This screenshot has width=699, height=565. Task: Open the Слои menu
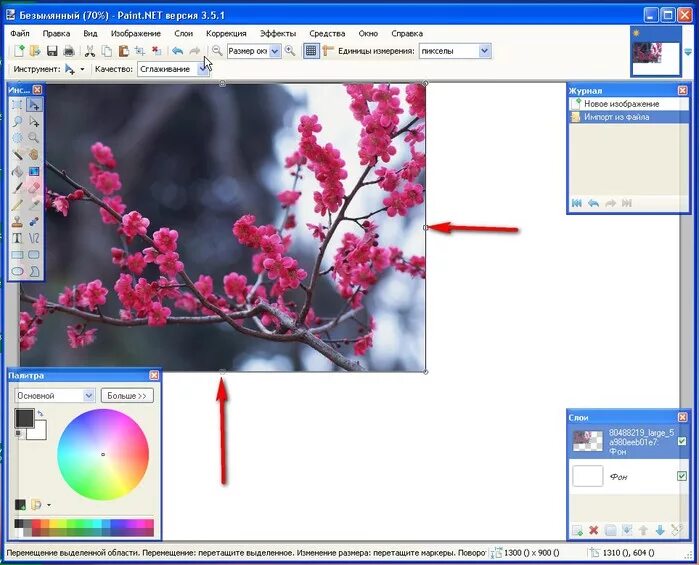click(x=183, y=33)
